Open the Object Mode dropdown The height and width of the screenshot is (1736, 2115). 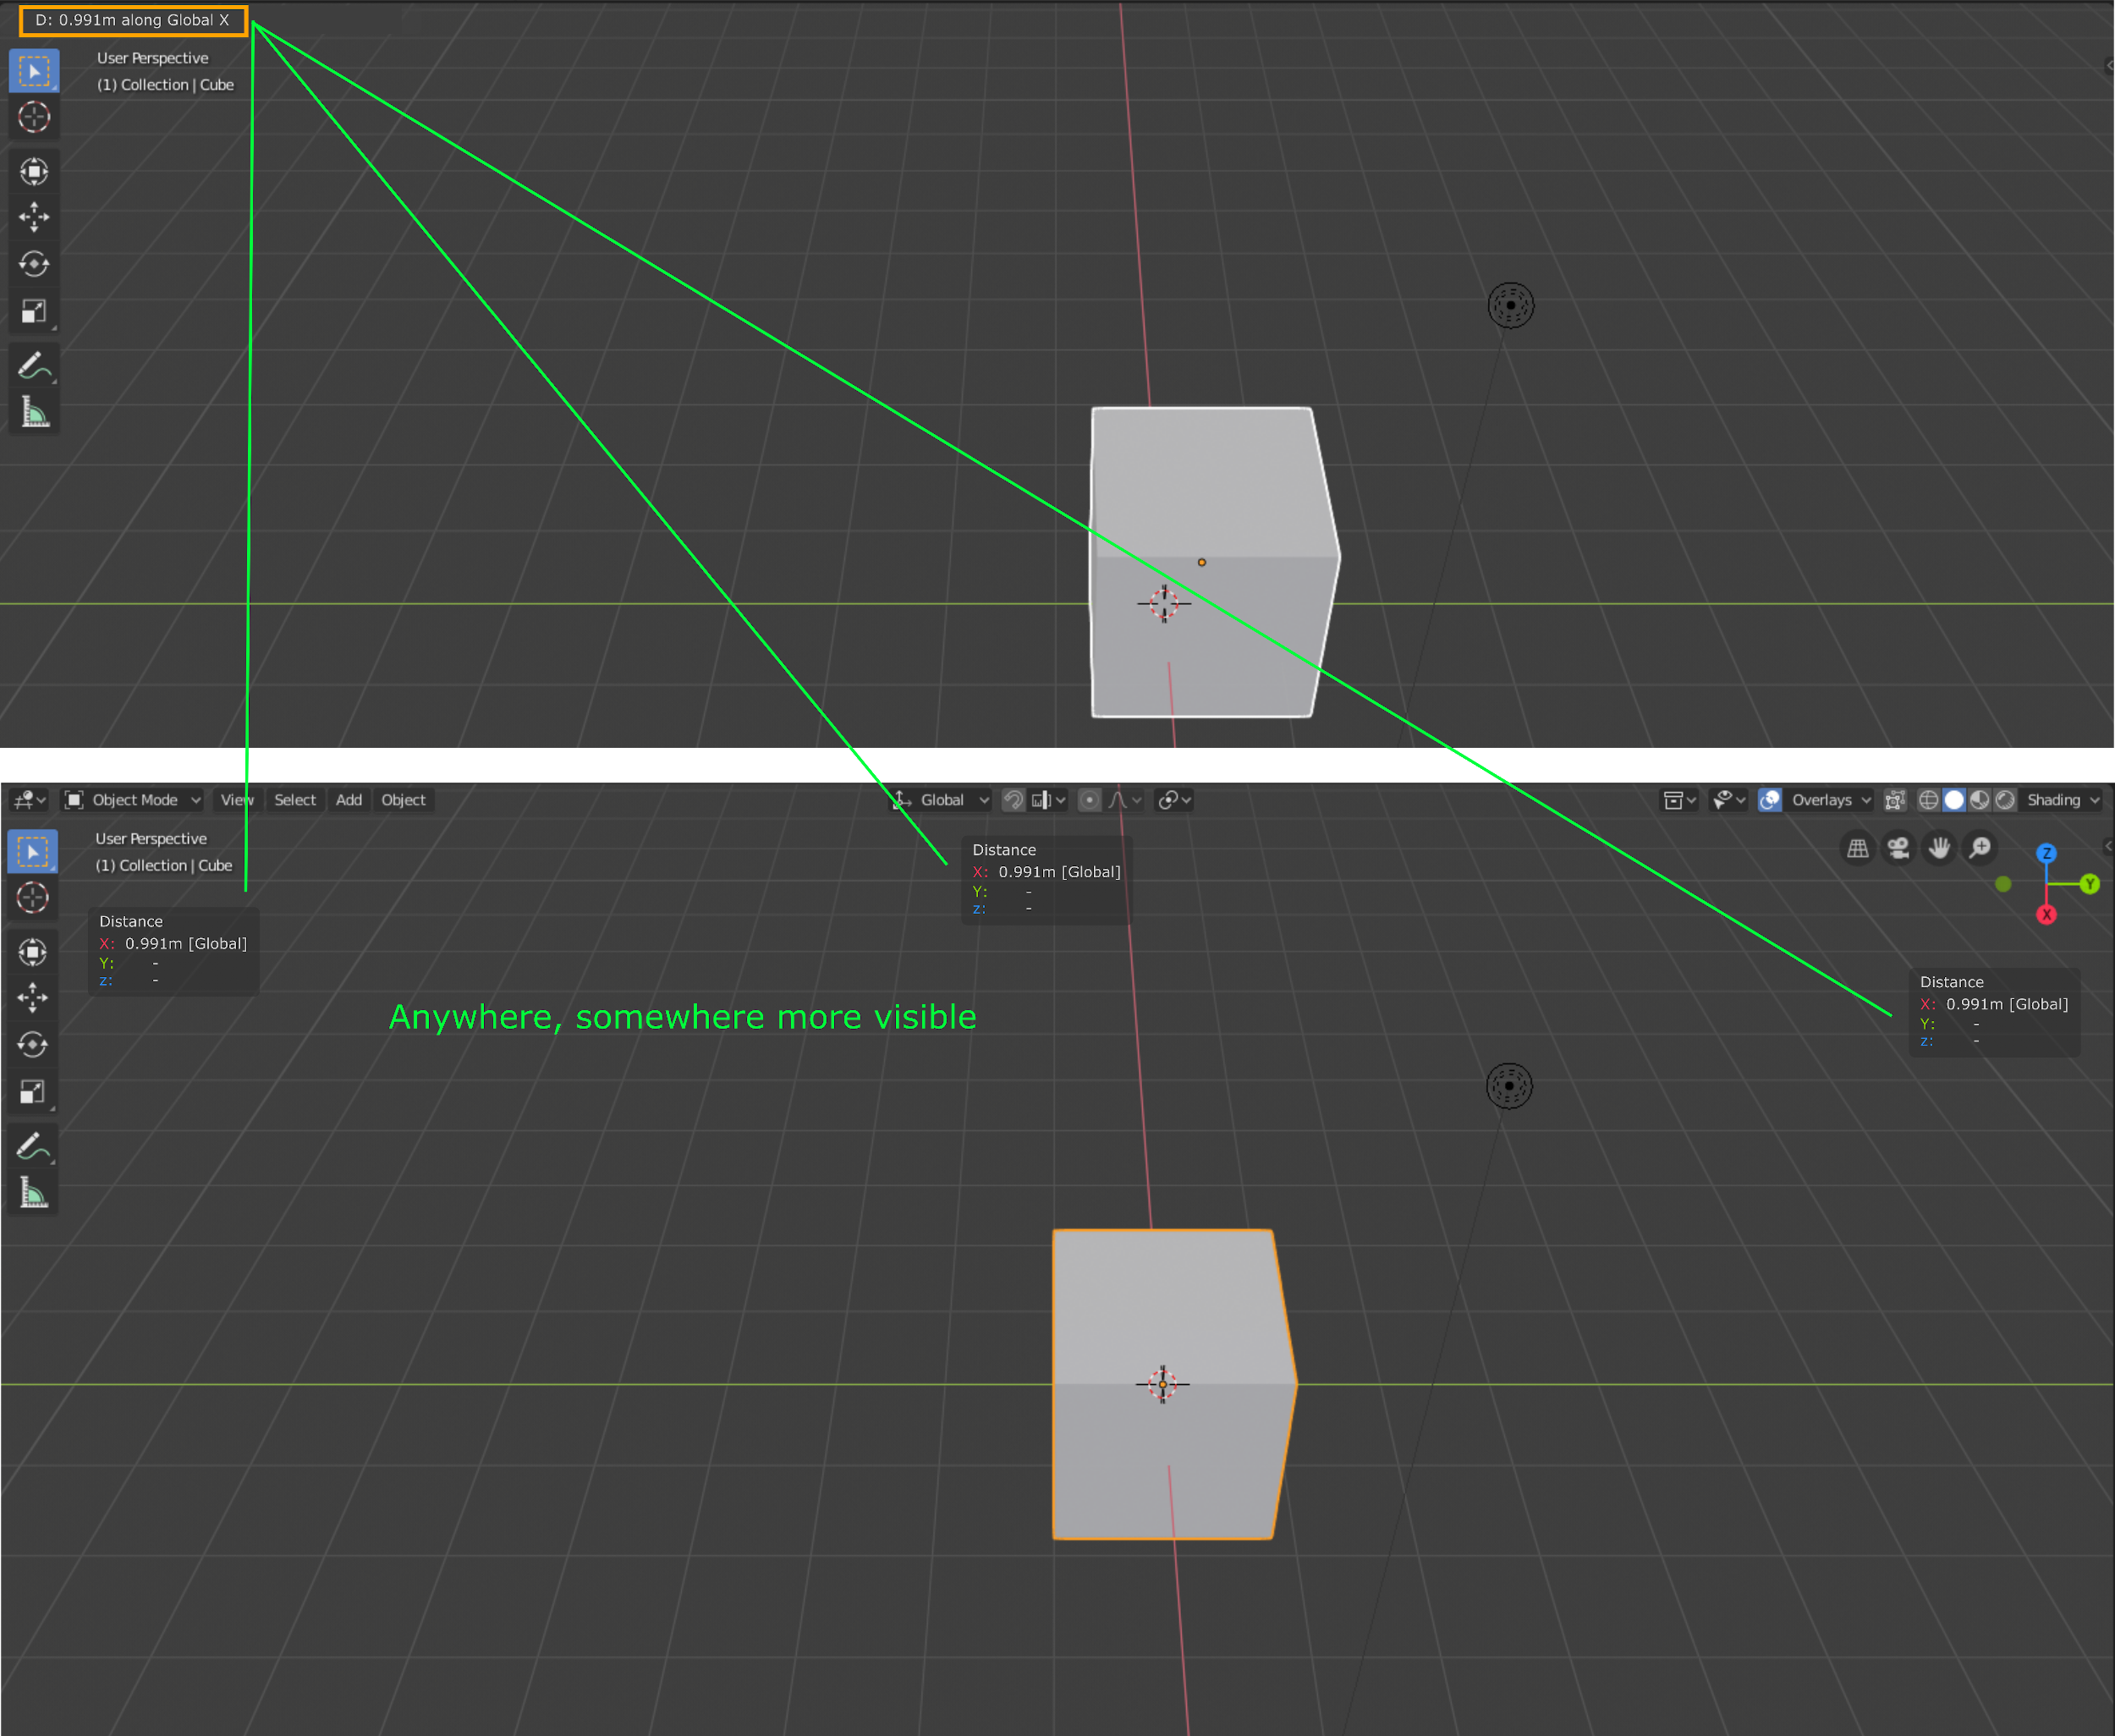(133, 800)
